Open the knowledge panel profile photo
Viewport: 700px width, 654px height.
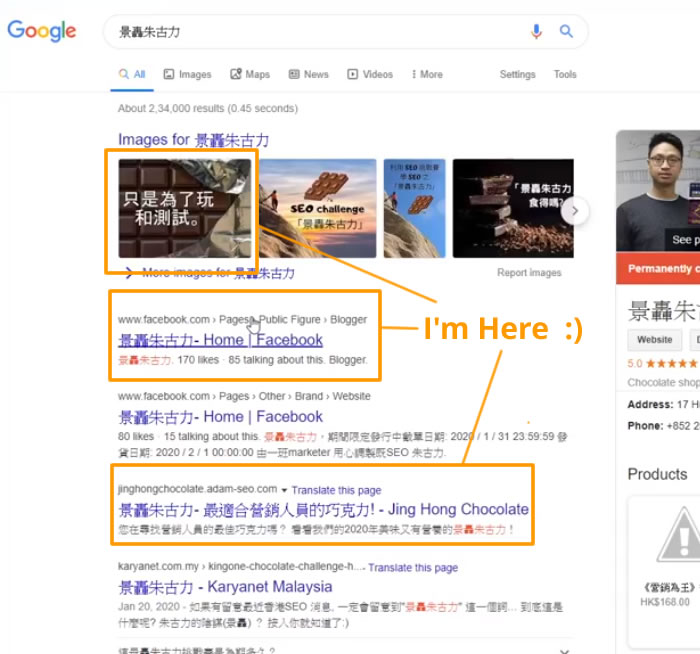tap(658, 191)
